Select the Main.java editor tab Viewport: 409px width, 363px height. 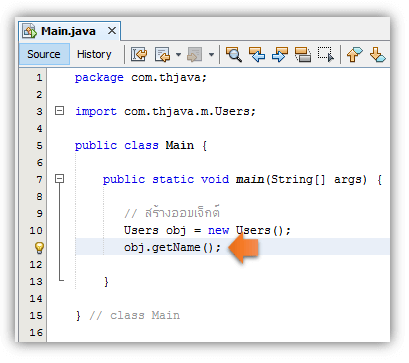click(69, 31)
